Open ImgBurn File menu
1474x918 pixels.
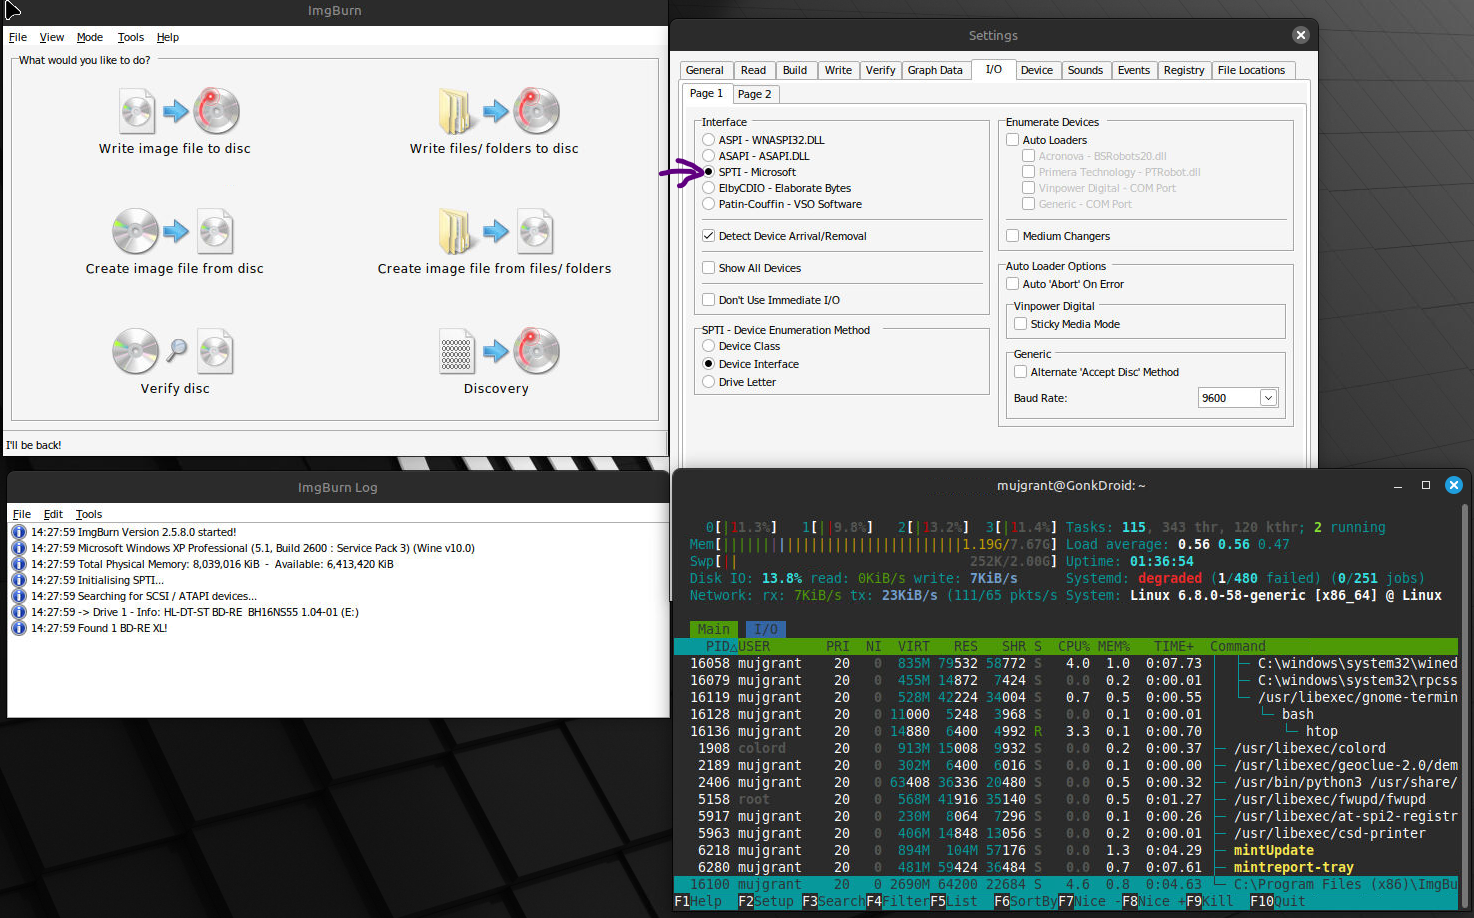pyautogui.click(x=18, y=37)
